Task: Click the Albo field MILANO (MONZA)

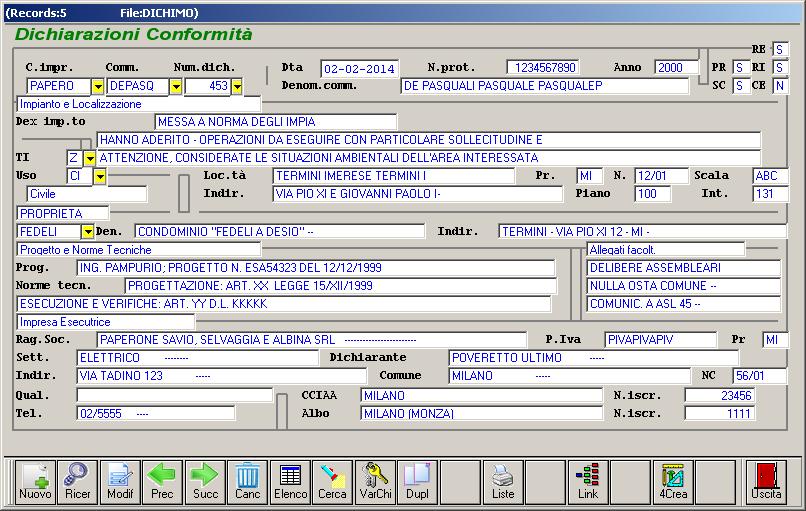Action: (x=482, y=413)
